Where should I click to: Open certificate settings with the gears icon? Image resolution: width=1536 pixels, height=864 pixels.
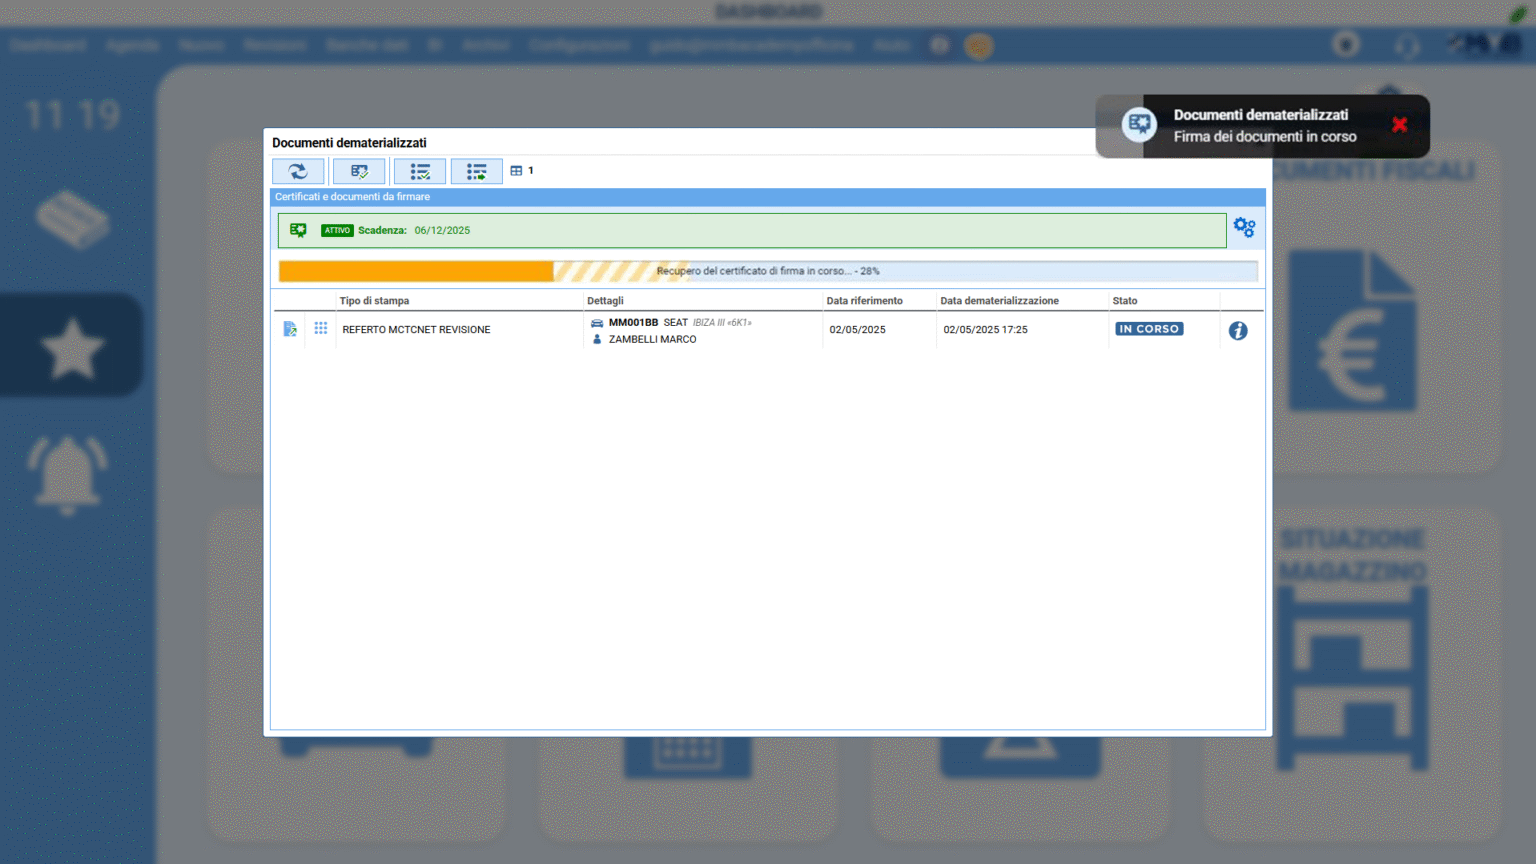pyautogui.click(x=1244, y=228)
